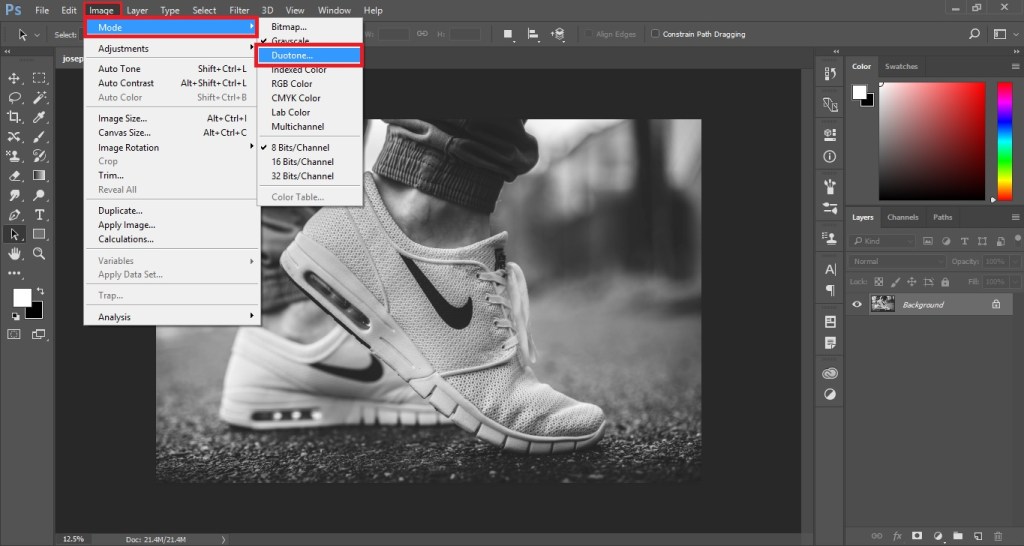Viewport: 1024px width, 546px height.
Task: Toggle lock all padlock icon
Action: coord(945,282)
